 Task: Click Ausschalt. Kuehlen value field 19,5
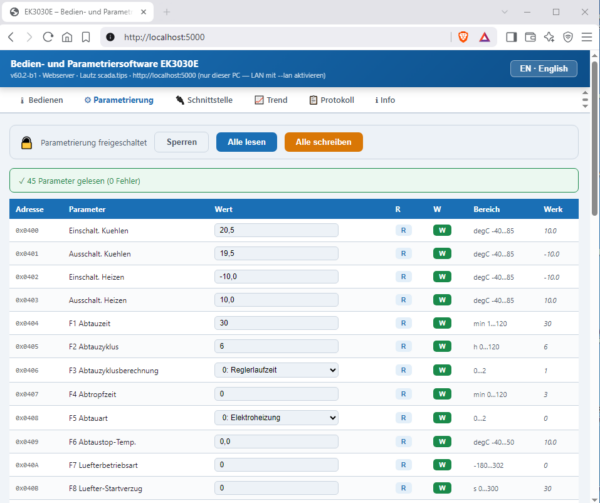(276, 254)
